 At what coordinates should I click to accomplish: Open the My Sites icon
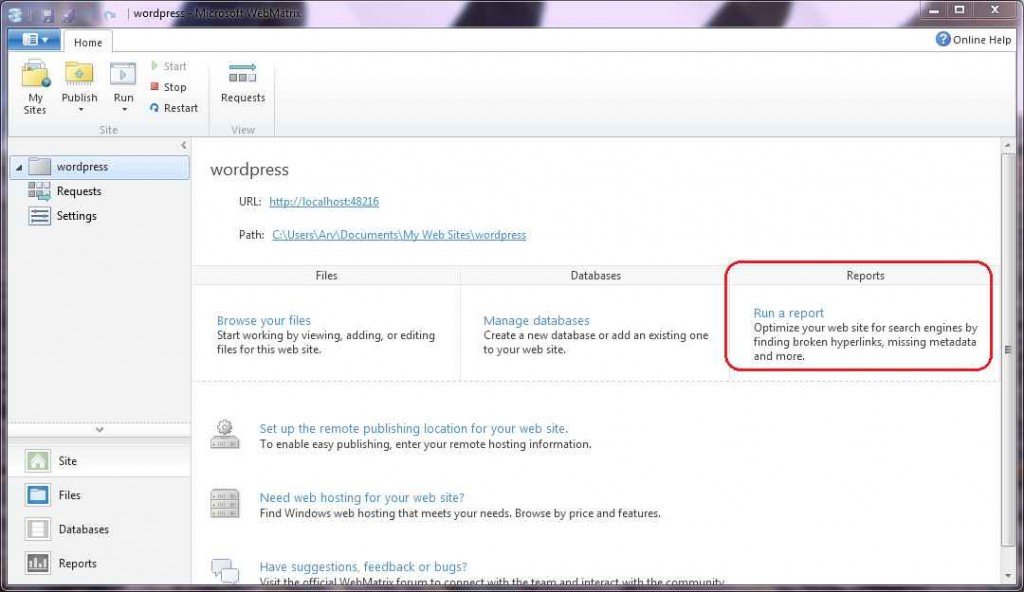coord(35,74)
